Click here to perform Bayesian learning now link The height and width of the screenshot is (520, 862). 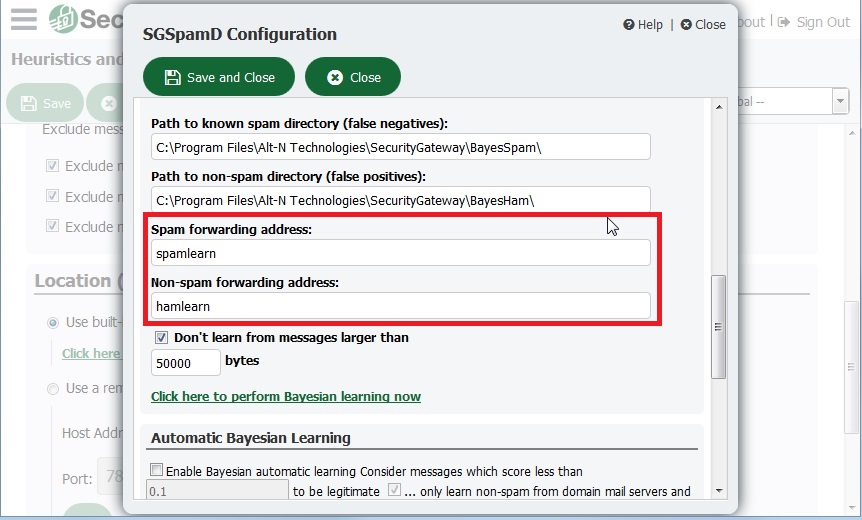(286, 396)
